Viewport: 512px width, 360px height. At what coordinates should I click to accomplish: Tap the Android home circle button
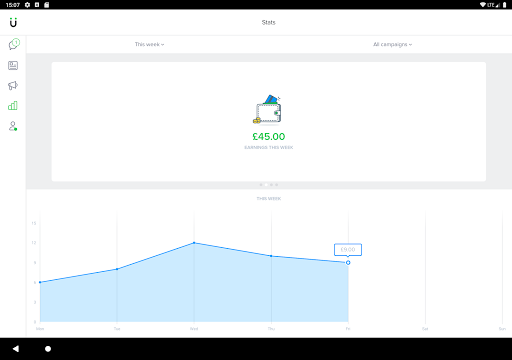point(48,349)
